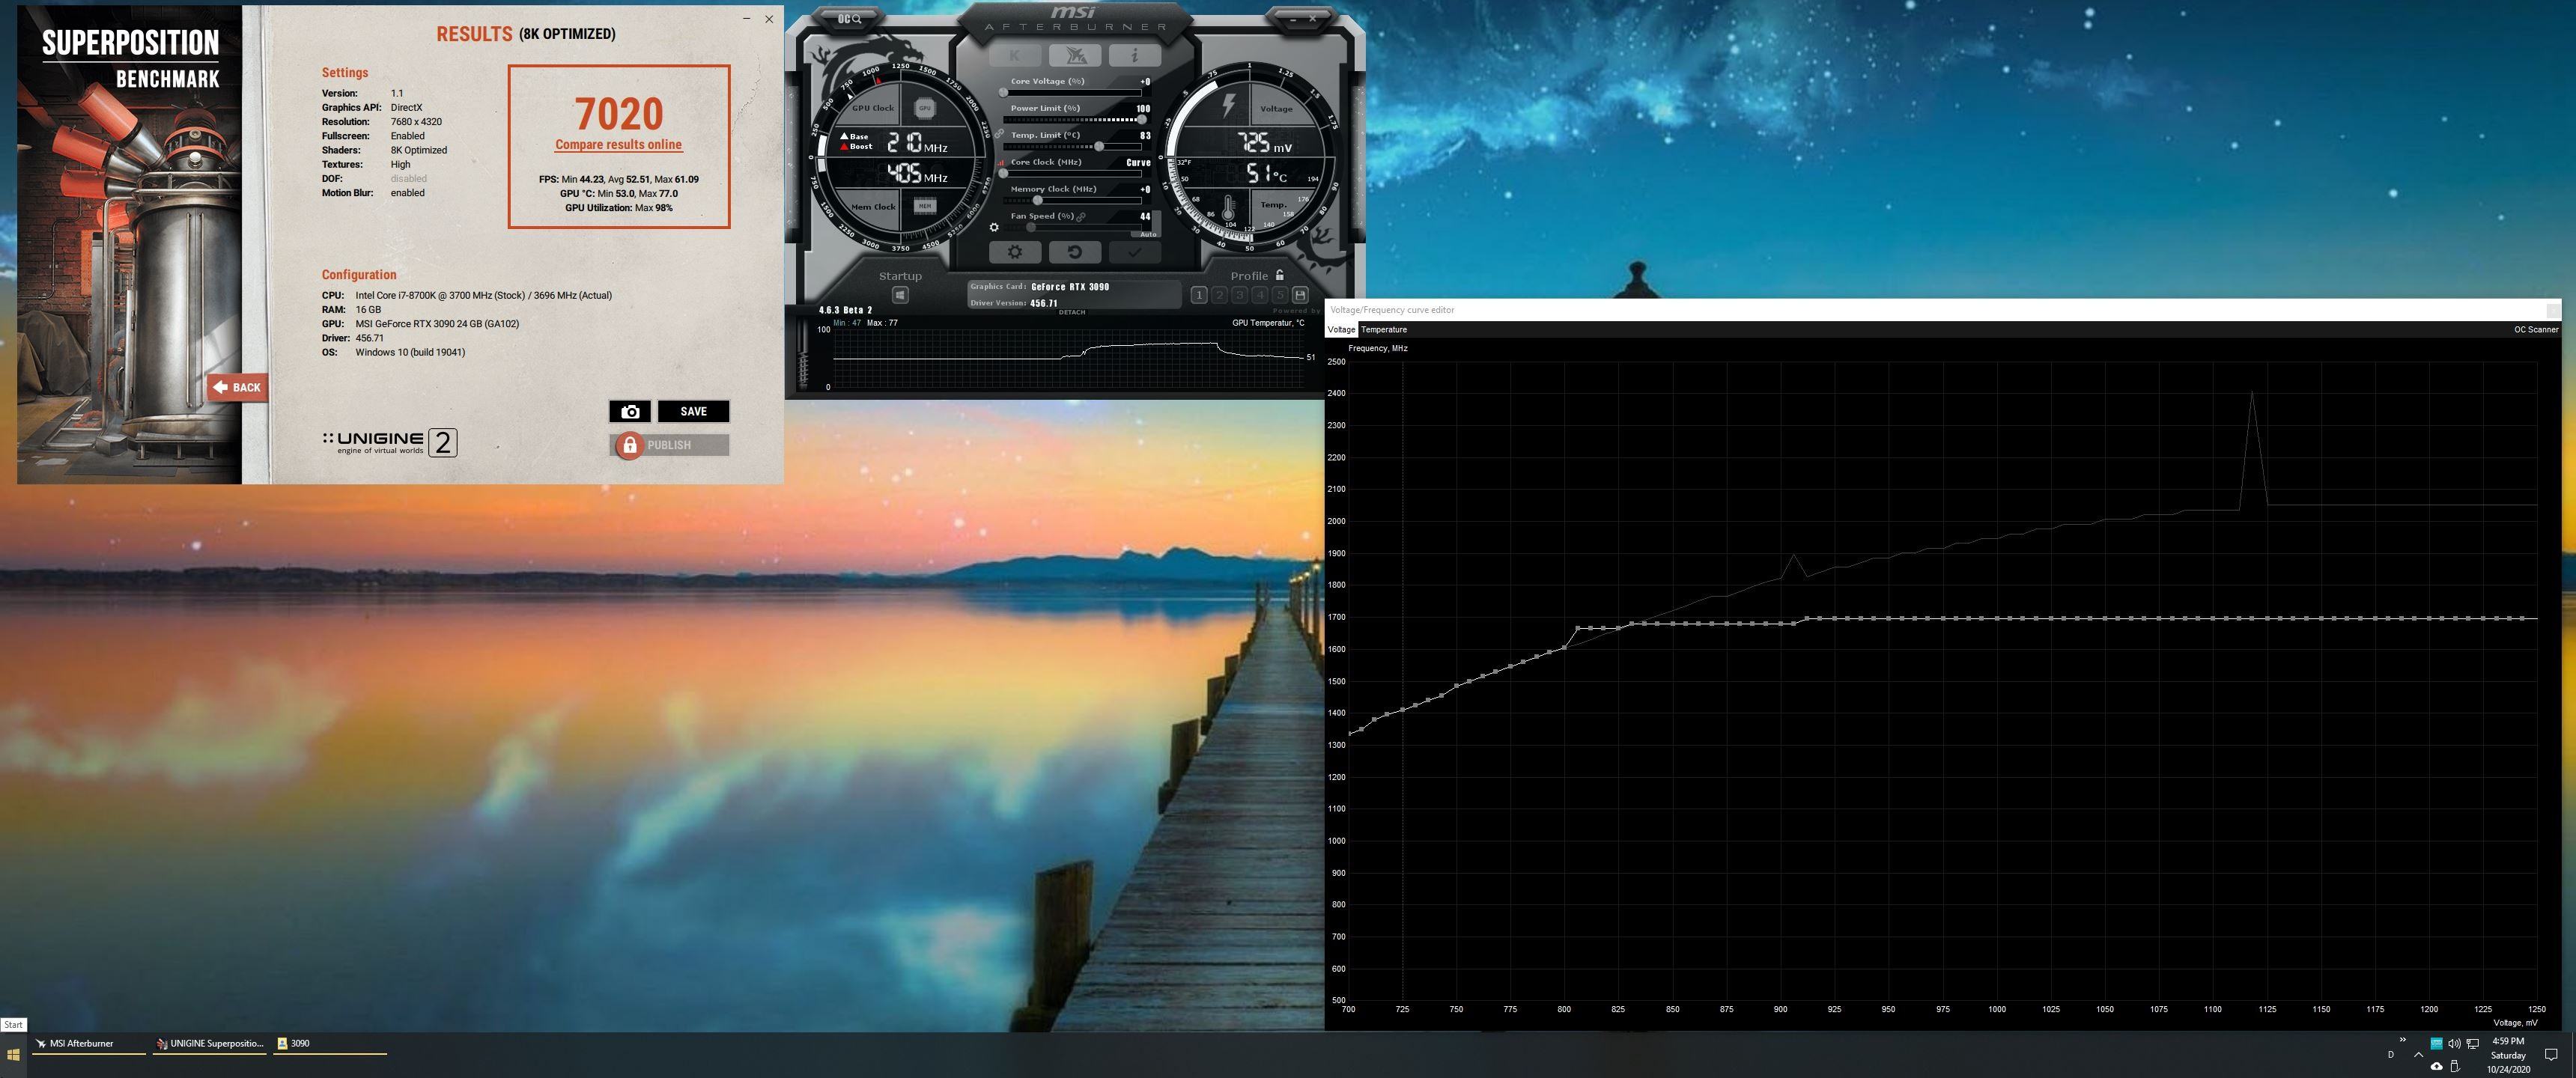
Task: Click the Core Voltage slider handle
Action: [x=1003, y=93]
